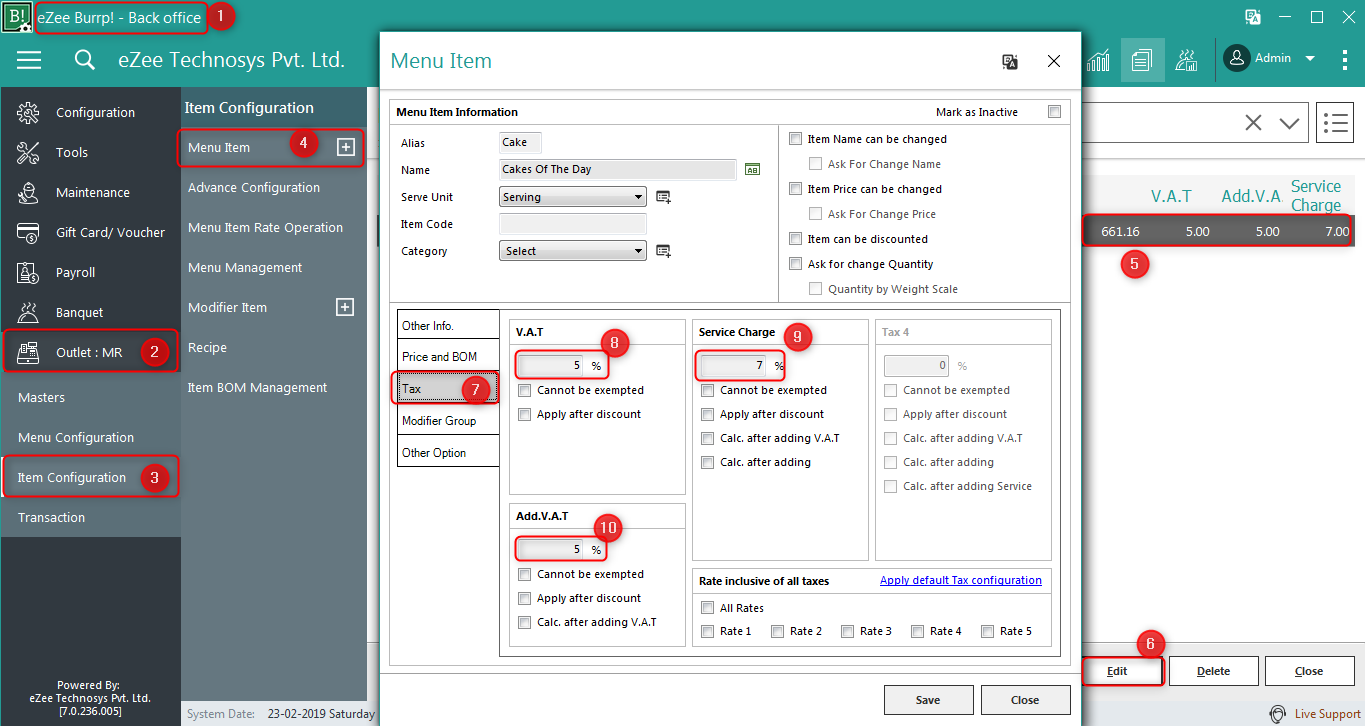
Task: Enable Item Price can be changed
Action: [795, 189]
